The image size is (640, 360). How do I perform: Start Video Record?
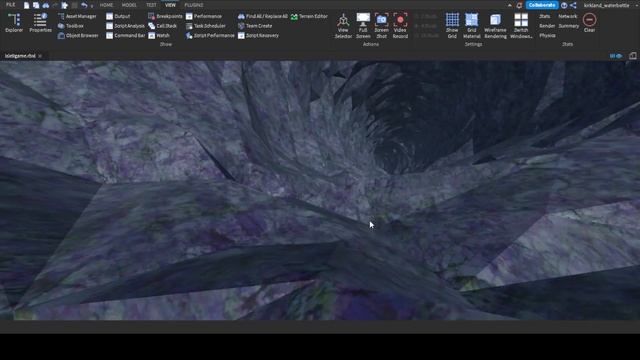pyautogui.click(x=400, y=26)
